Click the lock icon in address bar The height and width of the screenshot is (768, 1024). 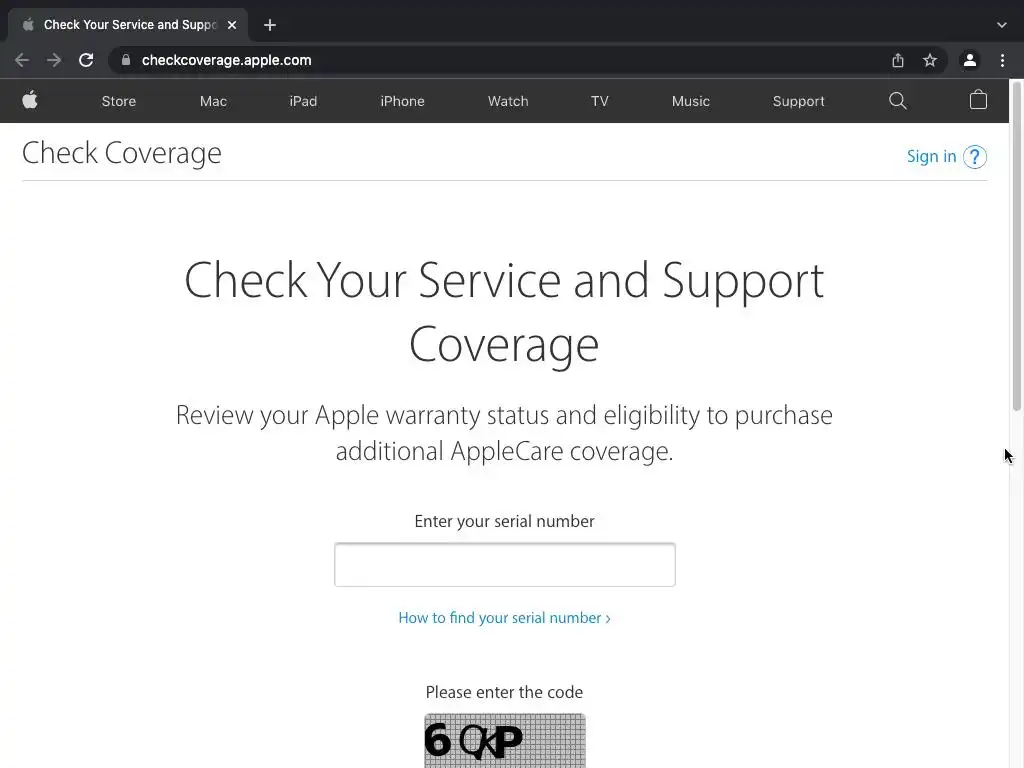(126, 60)
